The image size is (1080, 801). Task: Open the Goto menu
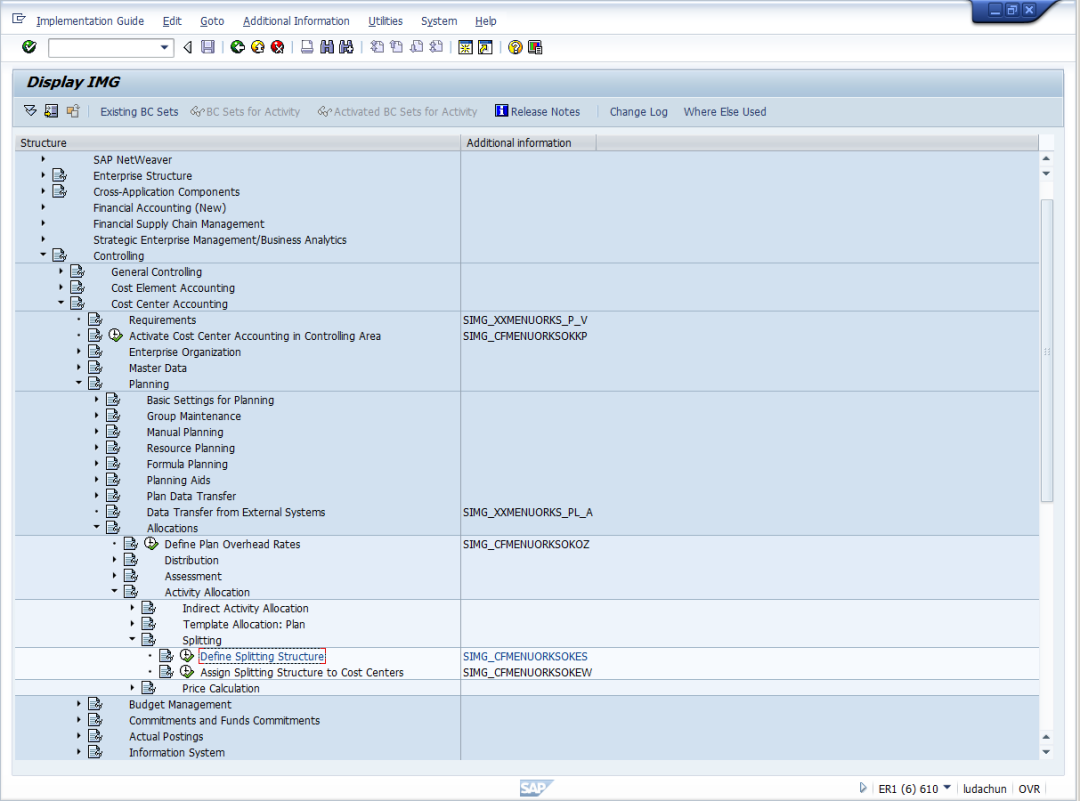(x=212, y=21)
